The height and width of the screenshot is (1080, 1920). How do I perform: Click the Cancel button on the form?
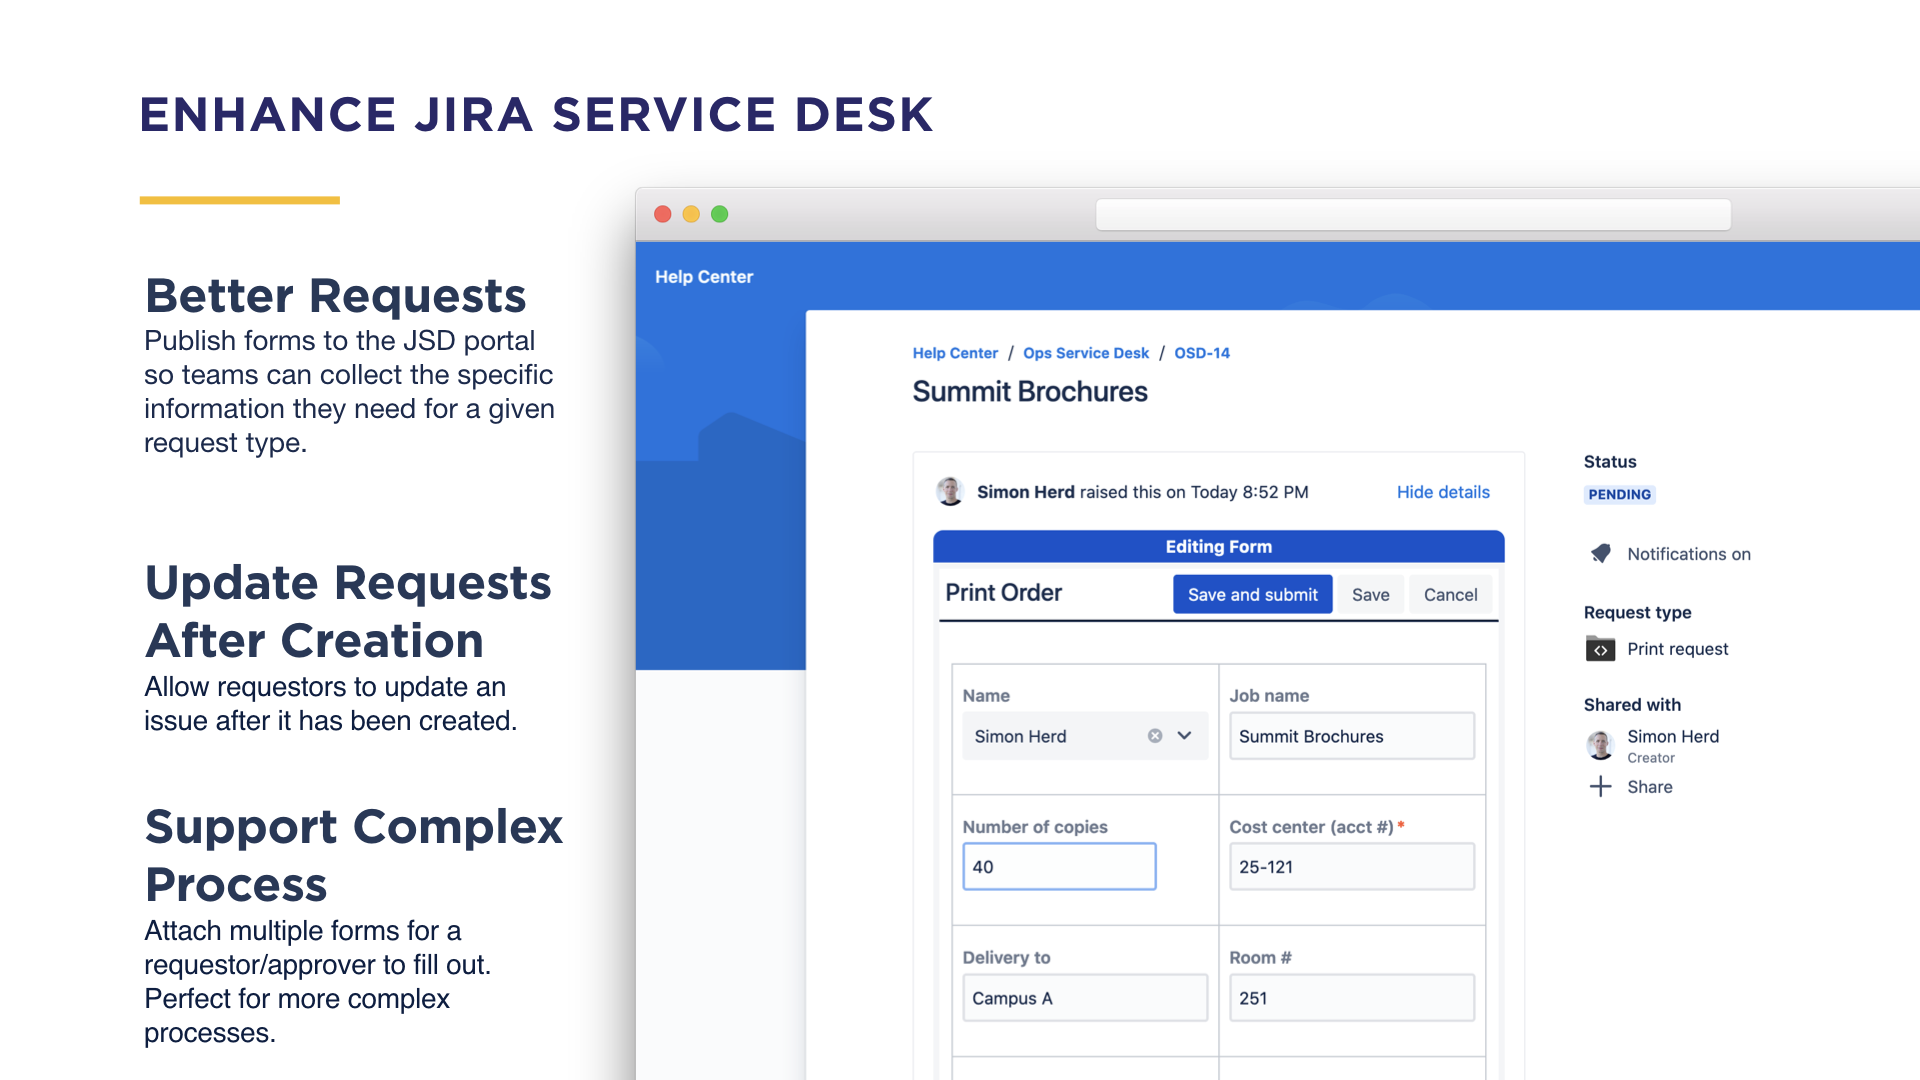[1449, 595]
